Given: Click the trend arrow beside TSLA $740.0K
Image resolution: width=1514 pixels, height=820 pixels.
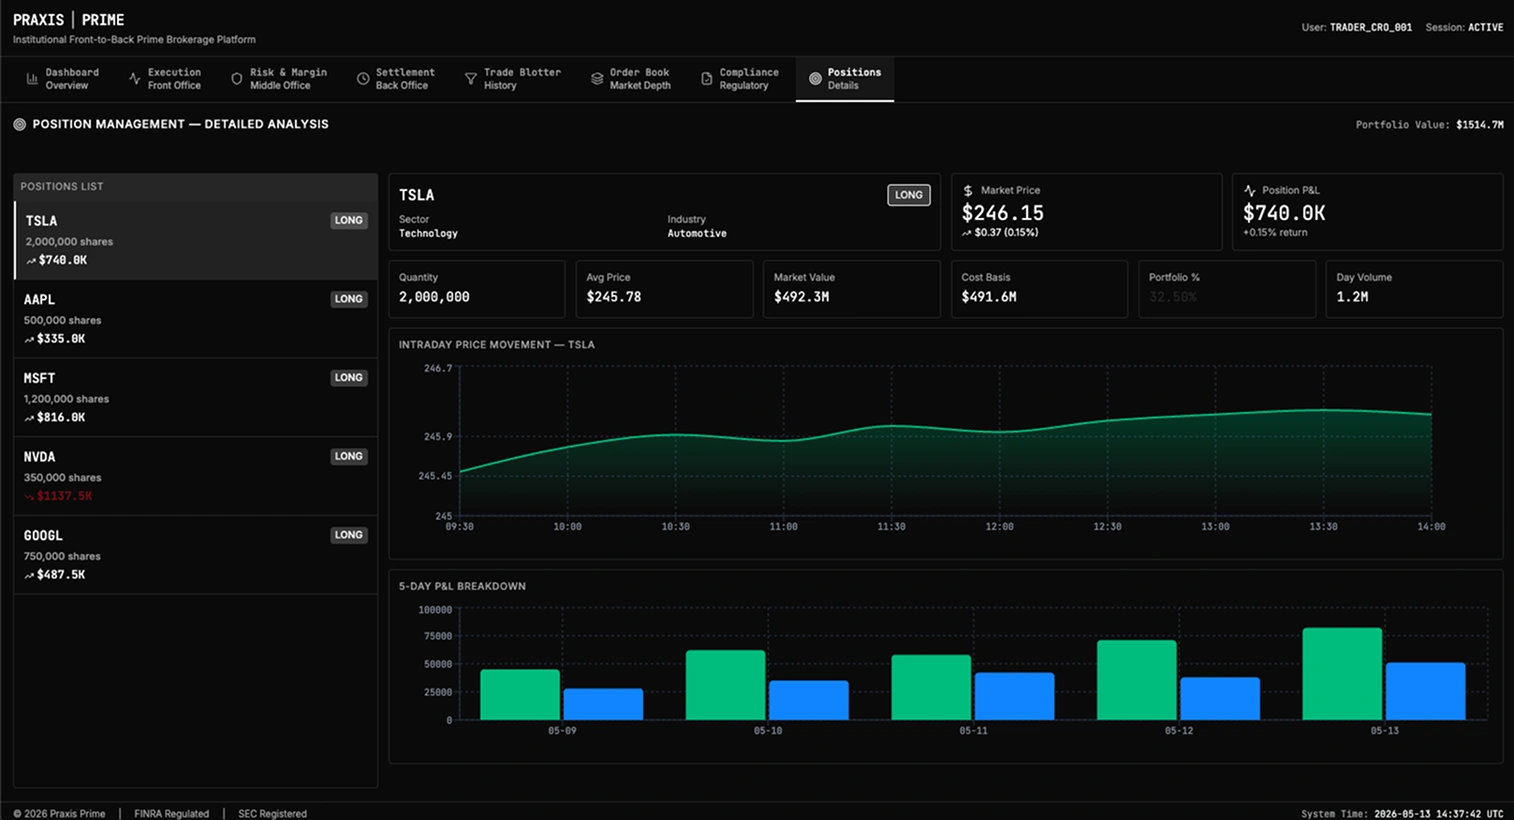Looking at the screenshot, I should pos(31,261).
